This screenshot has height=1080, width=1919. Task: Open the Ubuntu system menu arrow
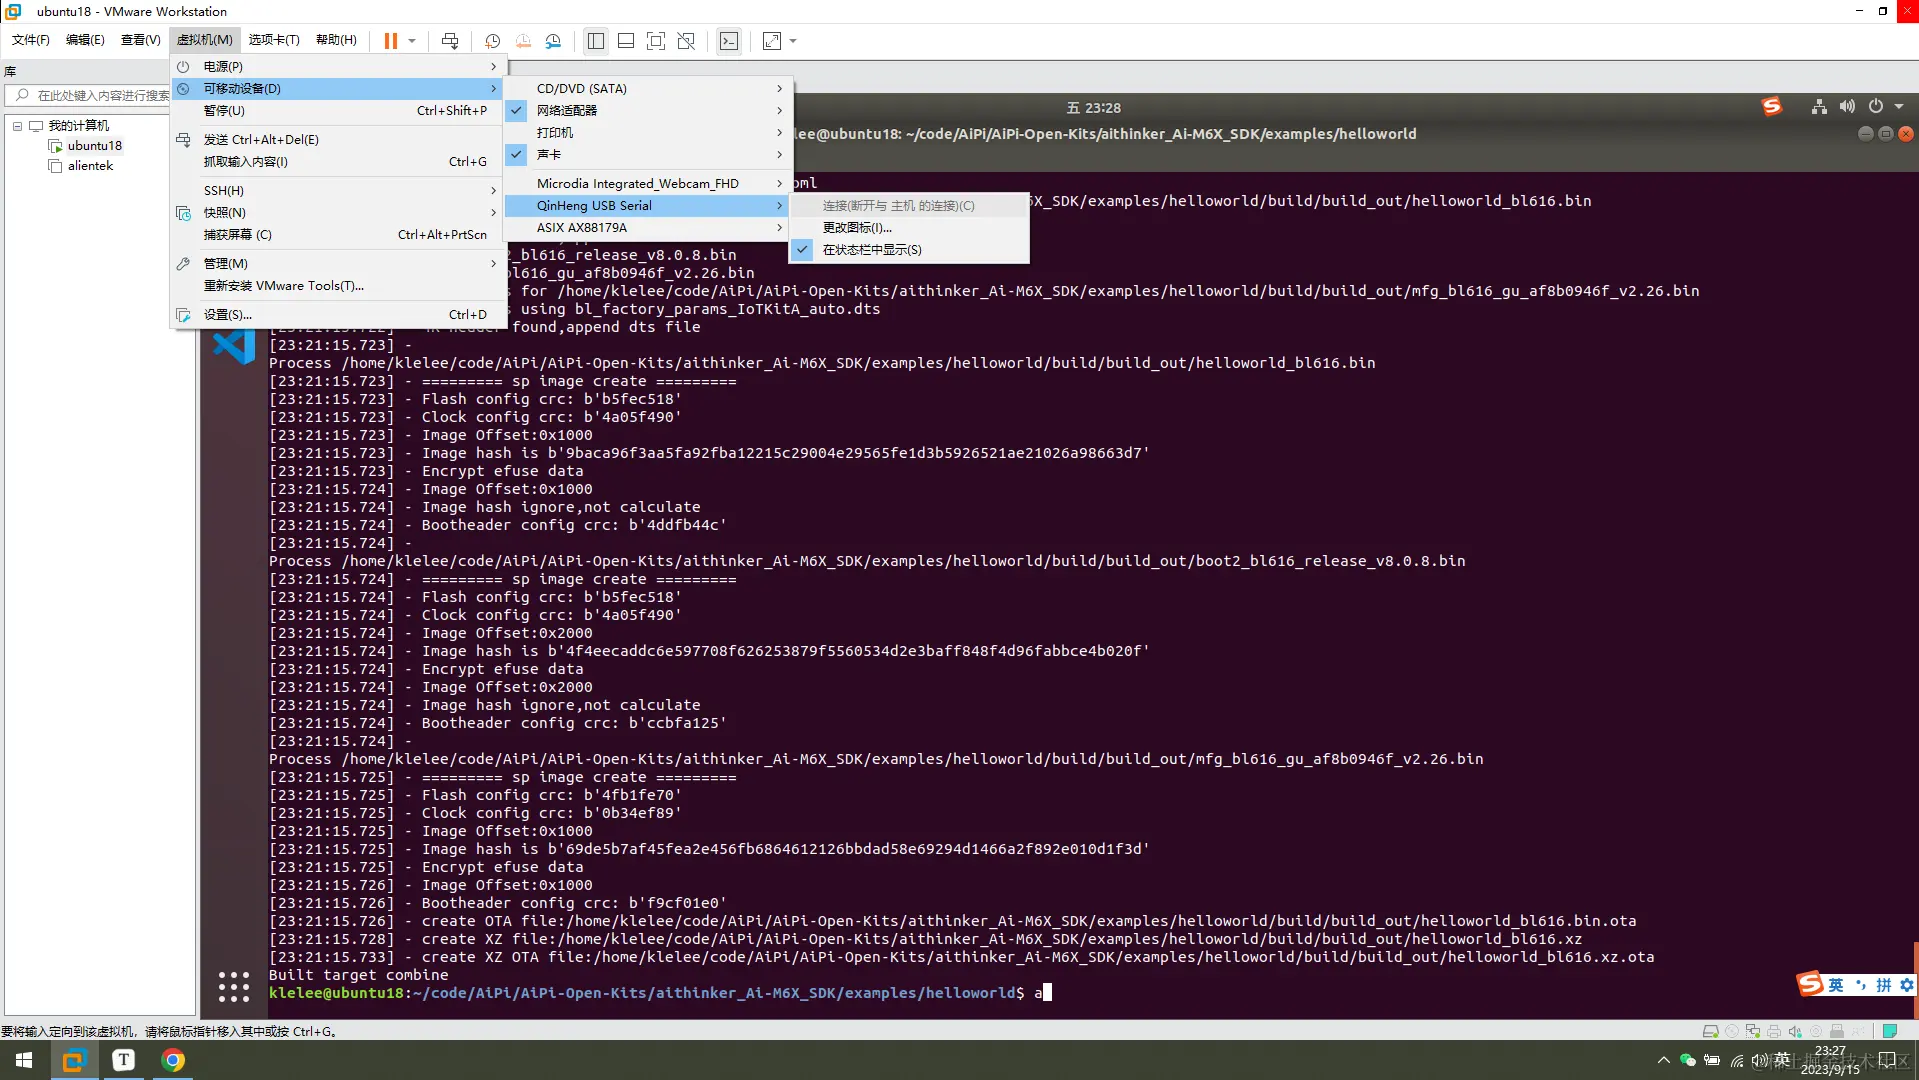[1899, 107]
